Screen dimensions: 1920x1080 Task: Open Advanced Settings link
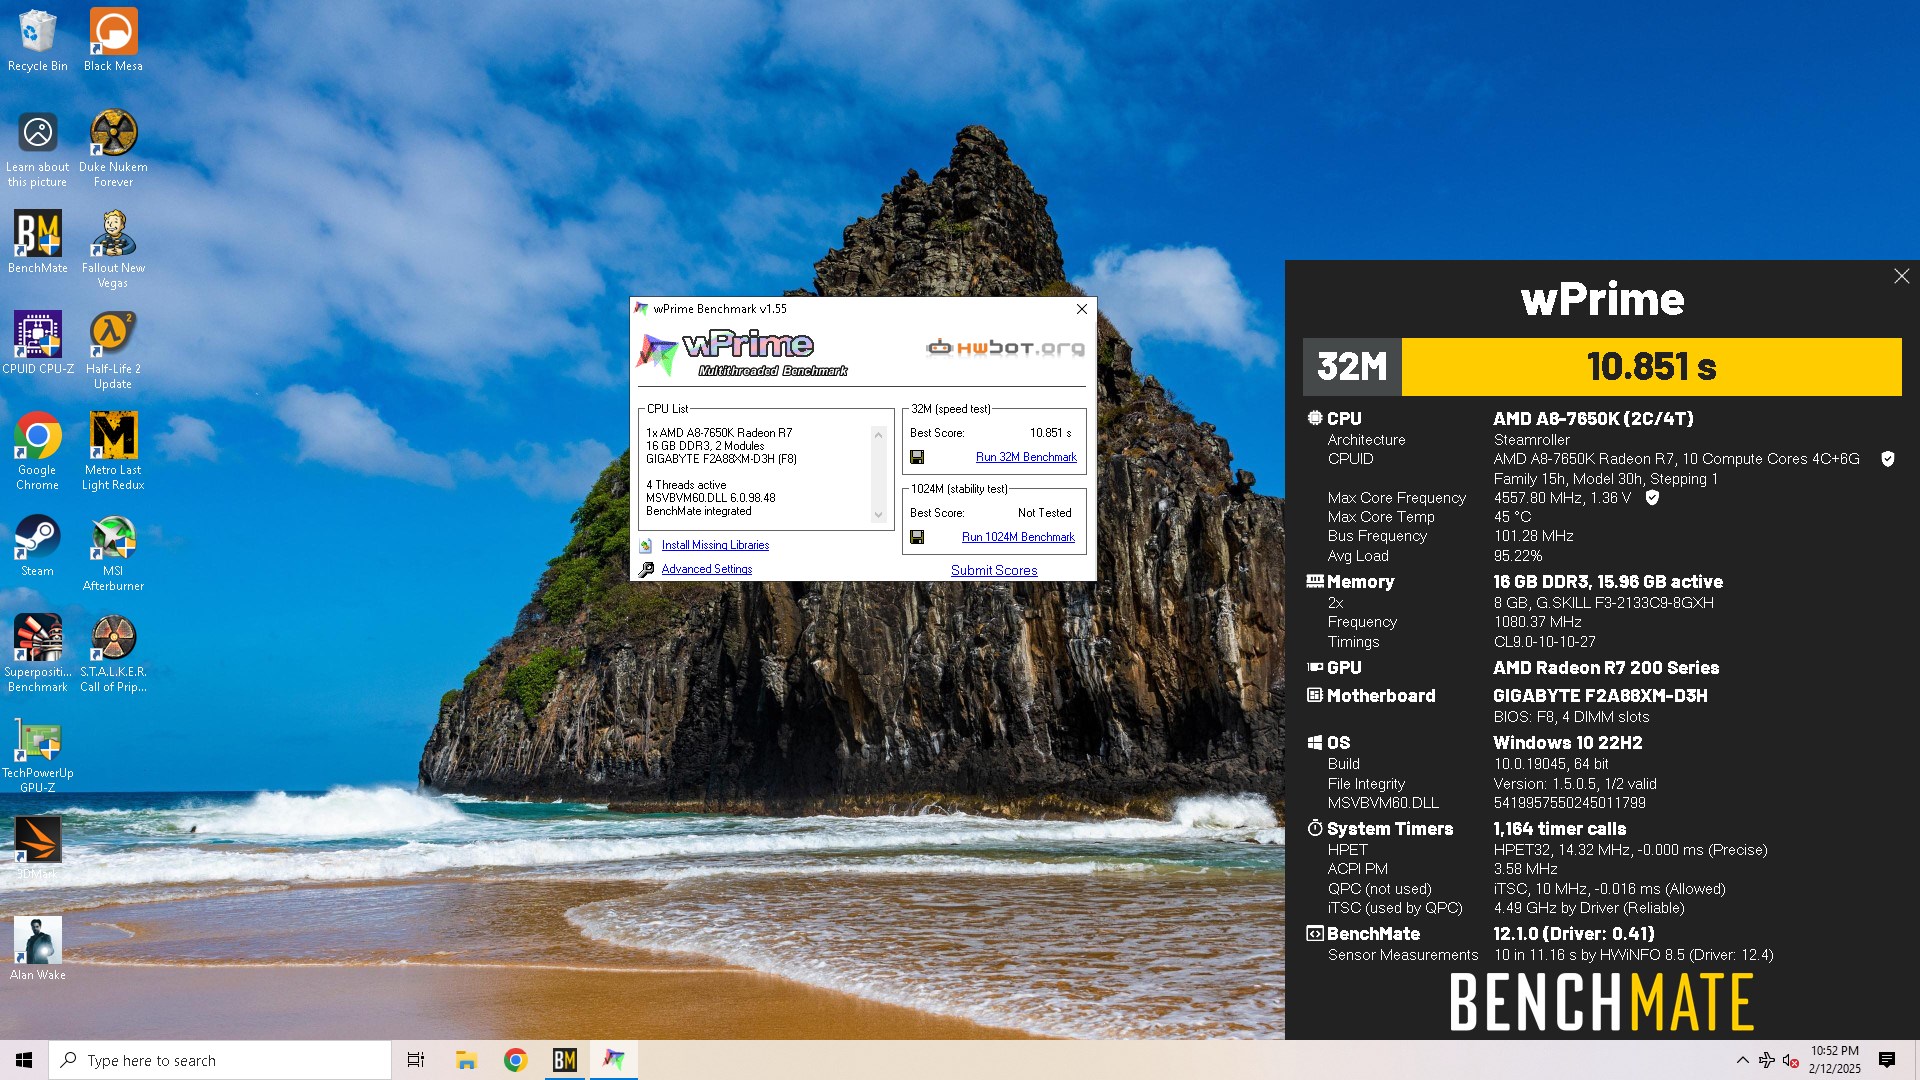point(707,569)
